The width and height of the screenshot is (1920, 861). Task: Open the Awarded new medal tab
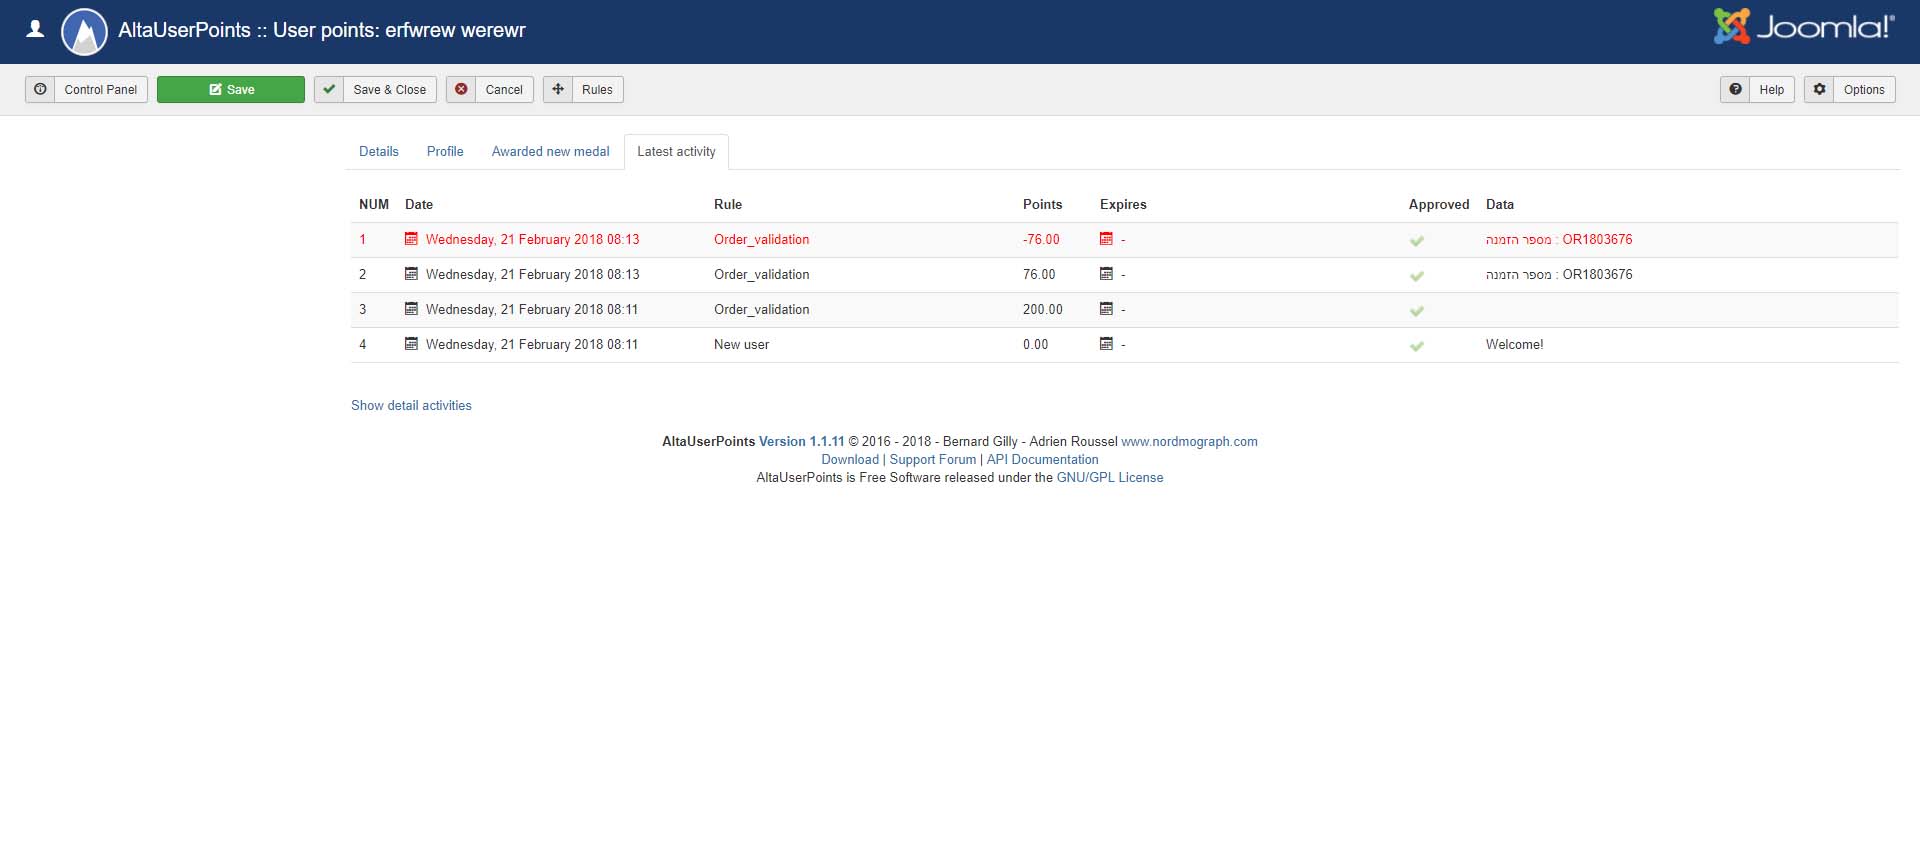[x=551, y=152]
